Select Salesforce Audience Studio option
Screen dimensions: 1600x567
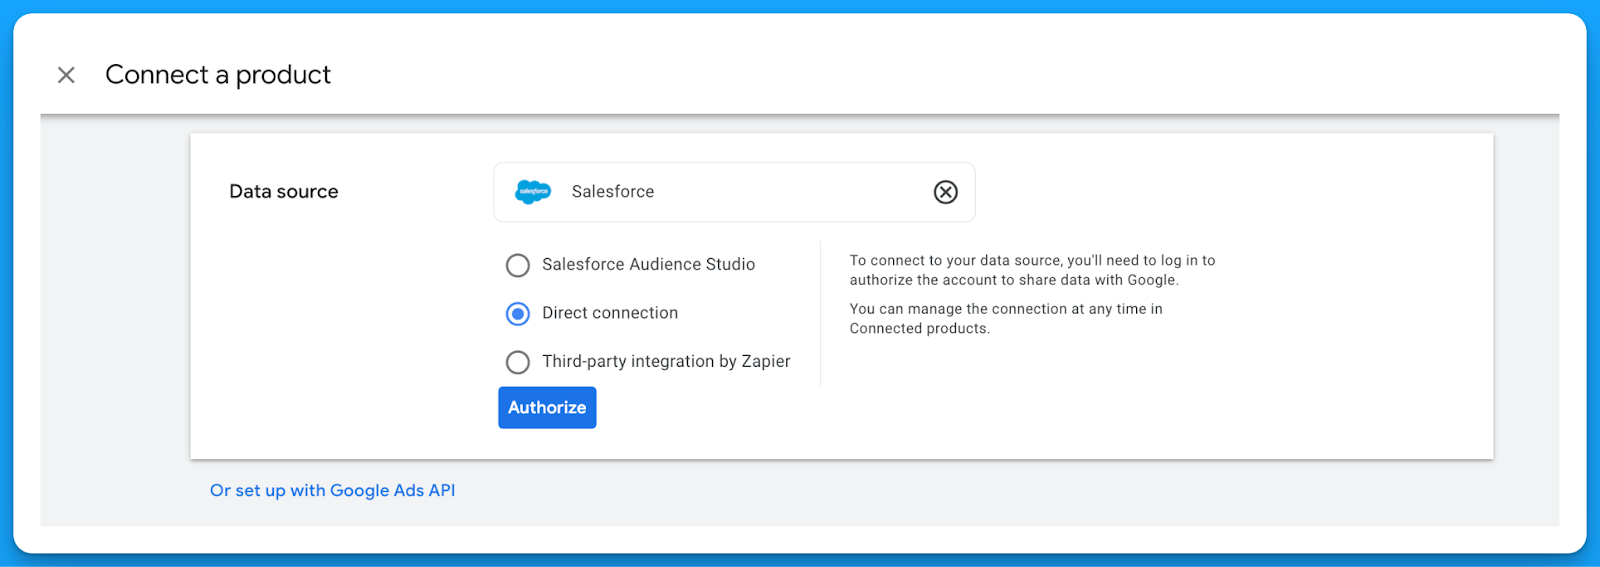(518, 265)
